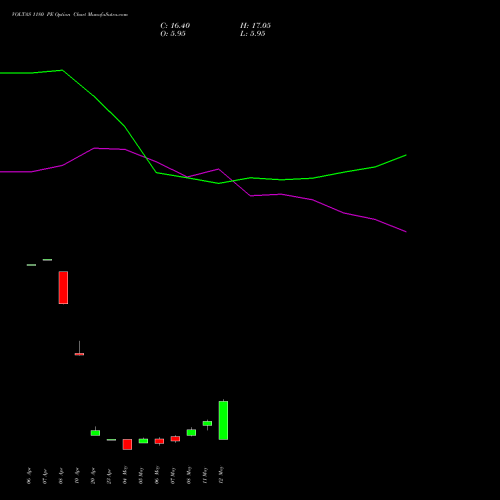Click the '05 May' date axis label
Screen dimensions: 500x500
coord(141,475)
